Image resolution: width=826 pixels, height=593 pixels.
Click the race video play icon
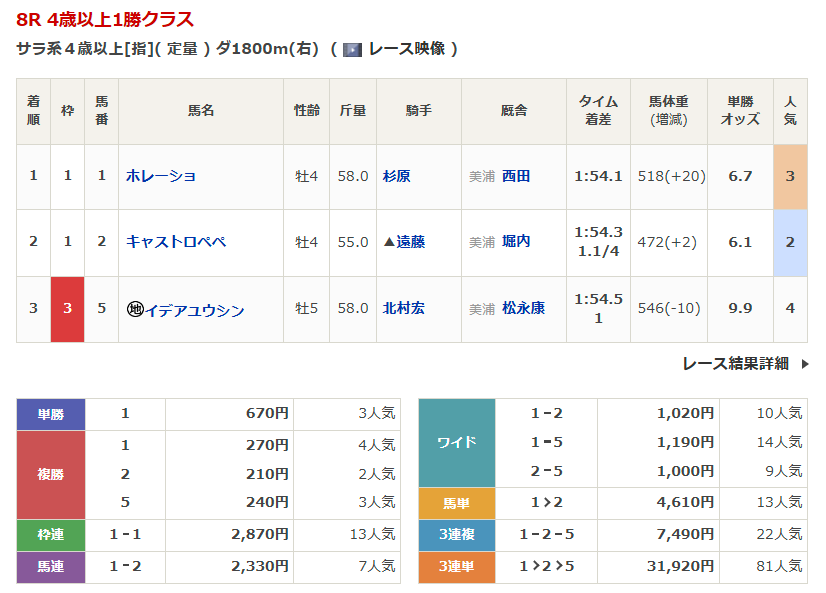pyautogui.click(x=352, y=49)
